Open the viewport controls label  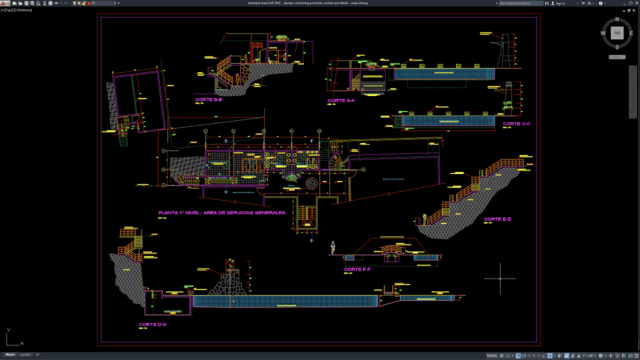pyautogui.click(x=16, y=10)
